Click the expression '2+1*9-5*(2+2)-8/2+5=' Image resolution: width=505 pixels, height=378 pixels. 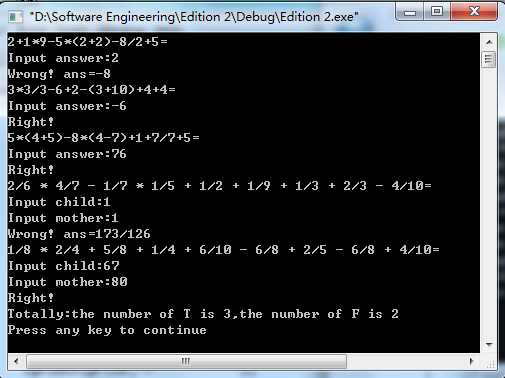click(88, 42)
